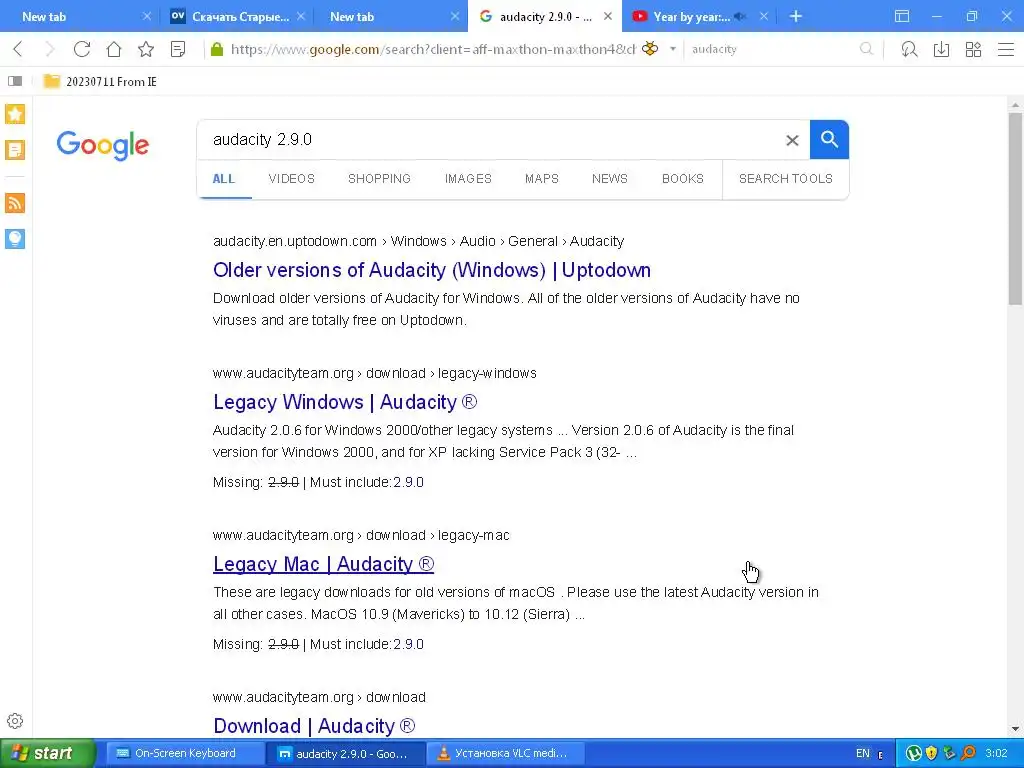Click the www.audacityteam.org legacy-windows breadcrumb
The width and height of the screenshot is (1024, 768).
pyautogui.click(x=375, y=373)
